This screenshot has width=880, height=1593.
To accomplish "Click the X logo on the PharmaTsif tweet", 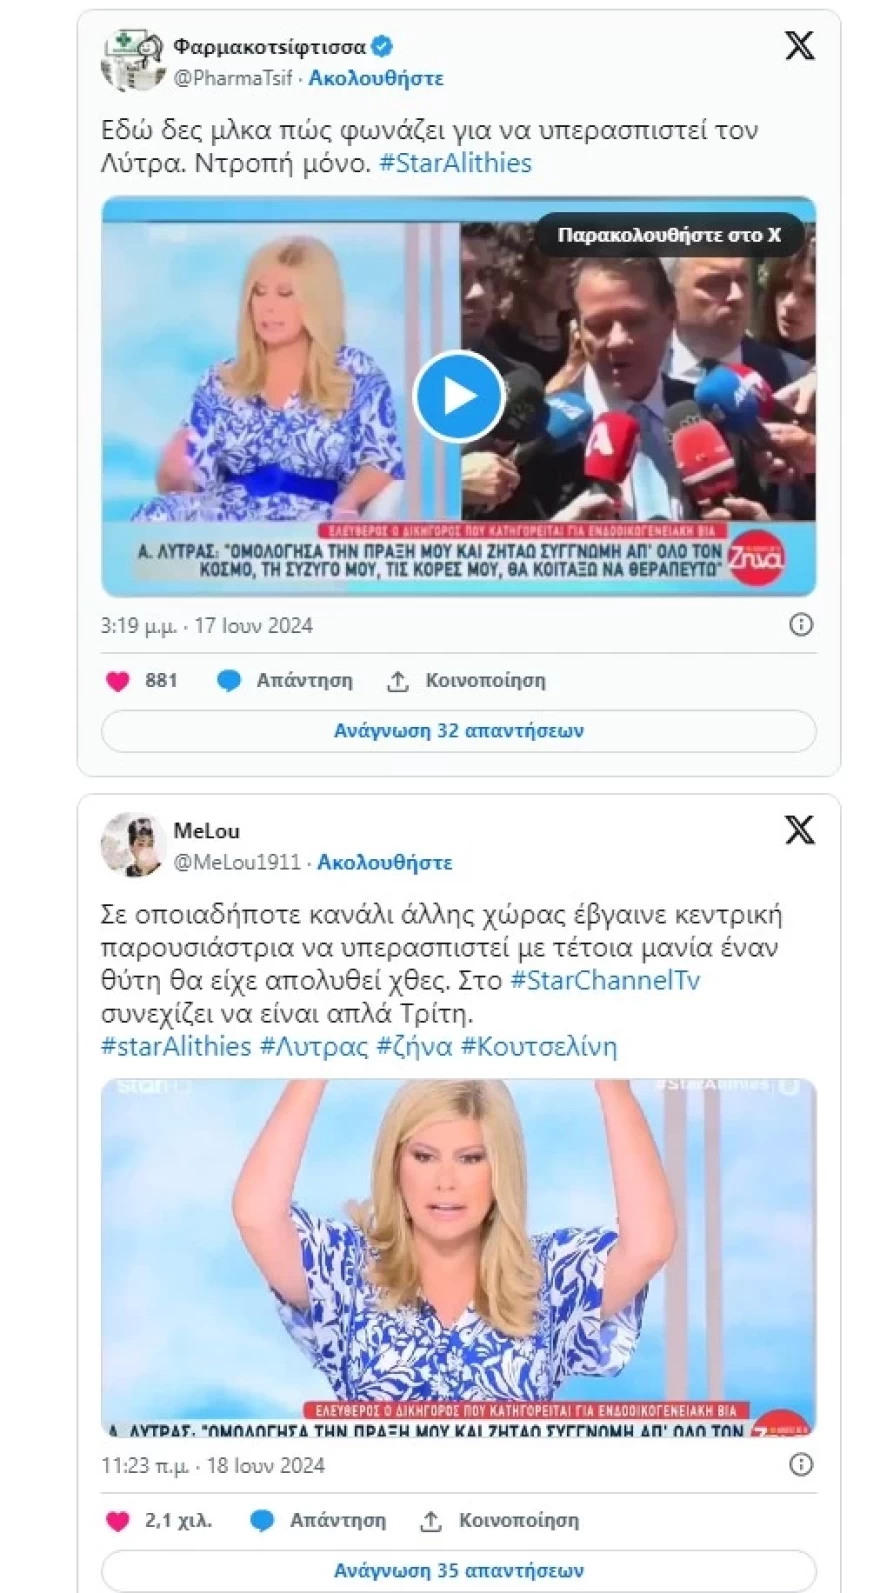I will pos(799,46).
